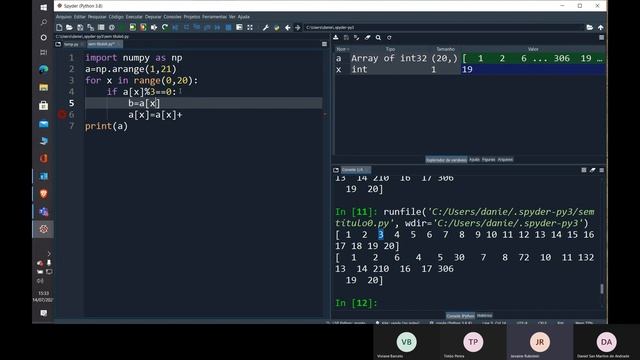The height and width of the screenshot is (360, 640).
Task: Sort variables by Nome column header
Action: [342, 49]
